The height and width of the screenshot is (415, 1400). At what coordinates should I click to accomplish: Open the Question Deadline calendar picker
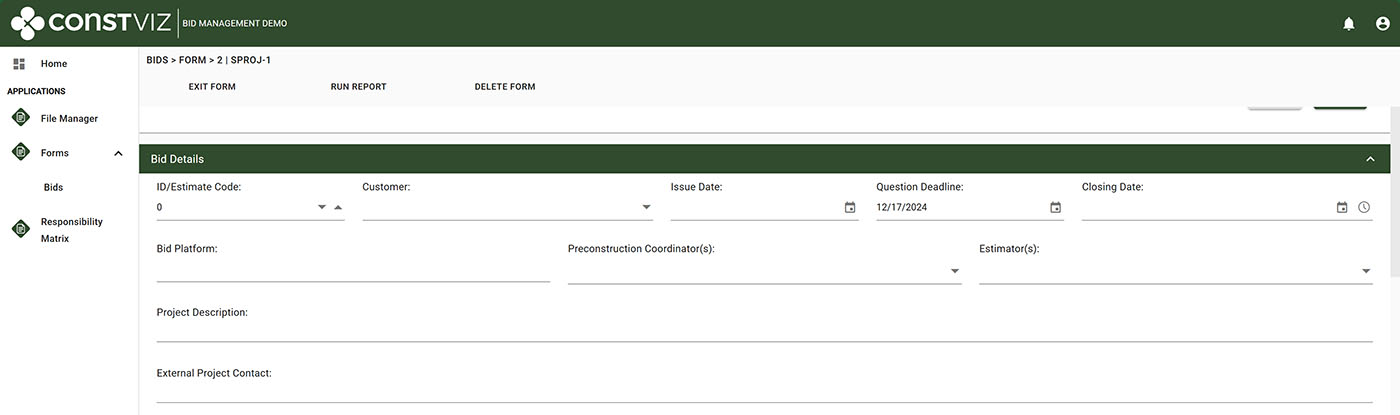pyautogui.click(x=1055, y=208)
